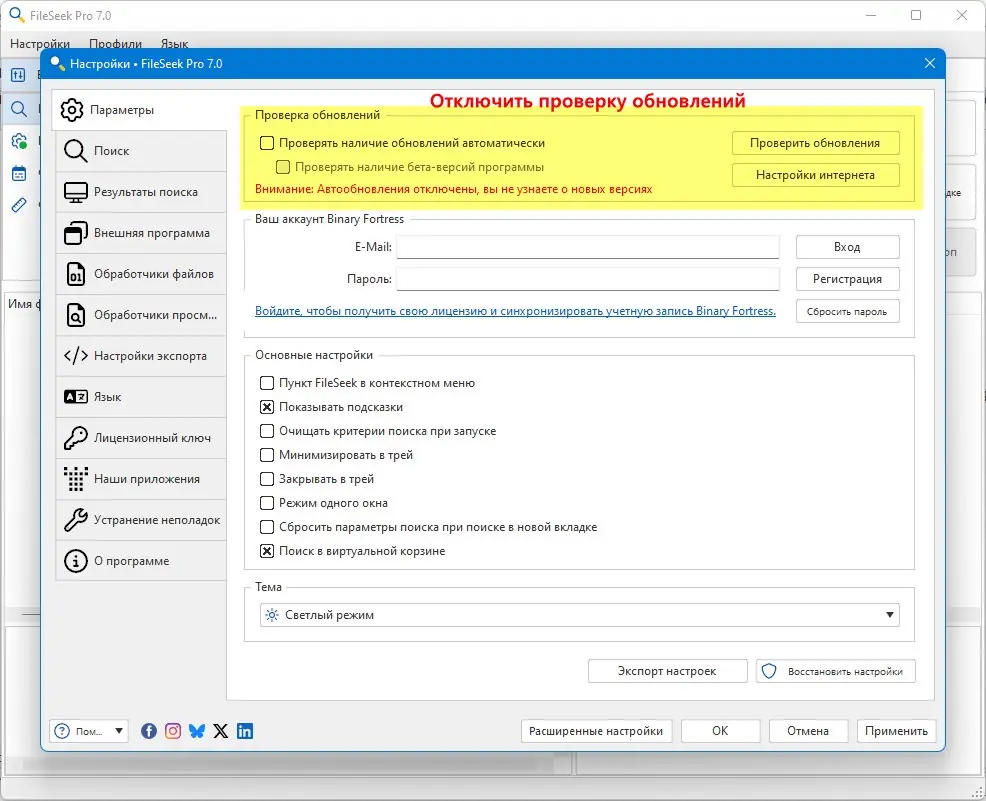
Task: Click the Регистрация button
Action: [x=847, y=279]
